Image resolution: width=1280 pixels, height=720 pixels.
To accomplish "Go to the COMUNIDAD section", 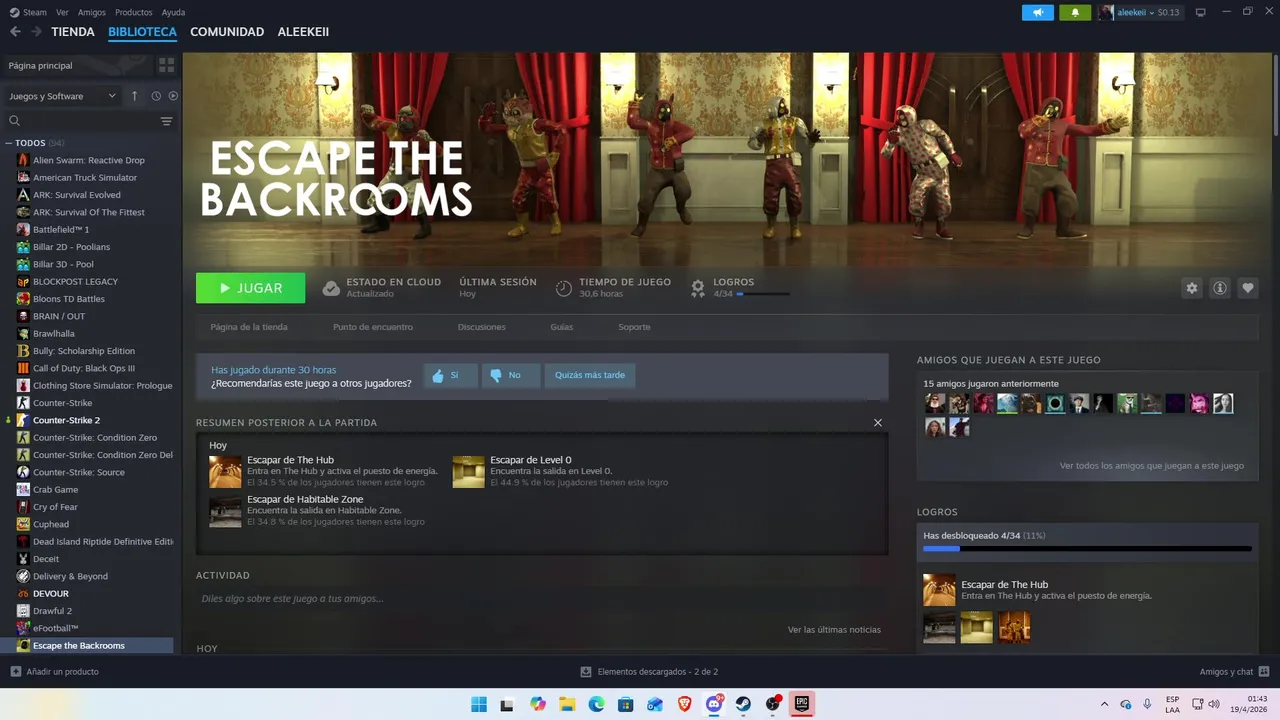I will coord(227,32).
